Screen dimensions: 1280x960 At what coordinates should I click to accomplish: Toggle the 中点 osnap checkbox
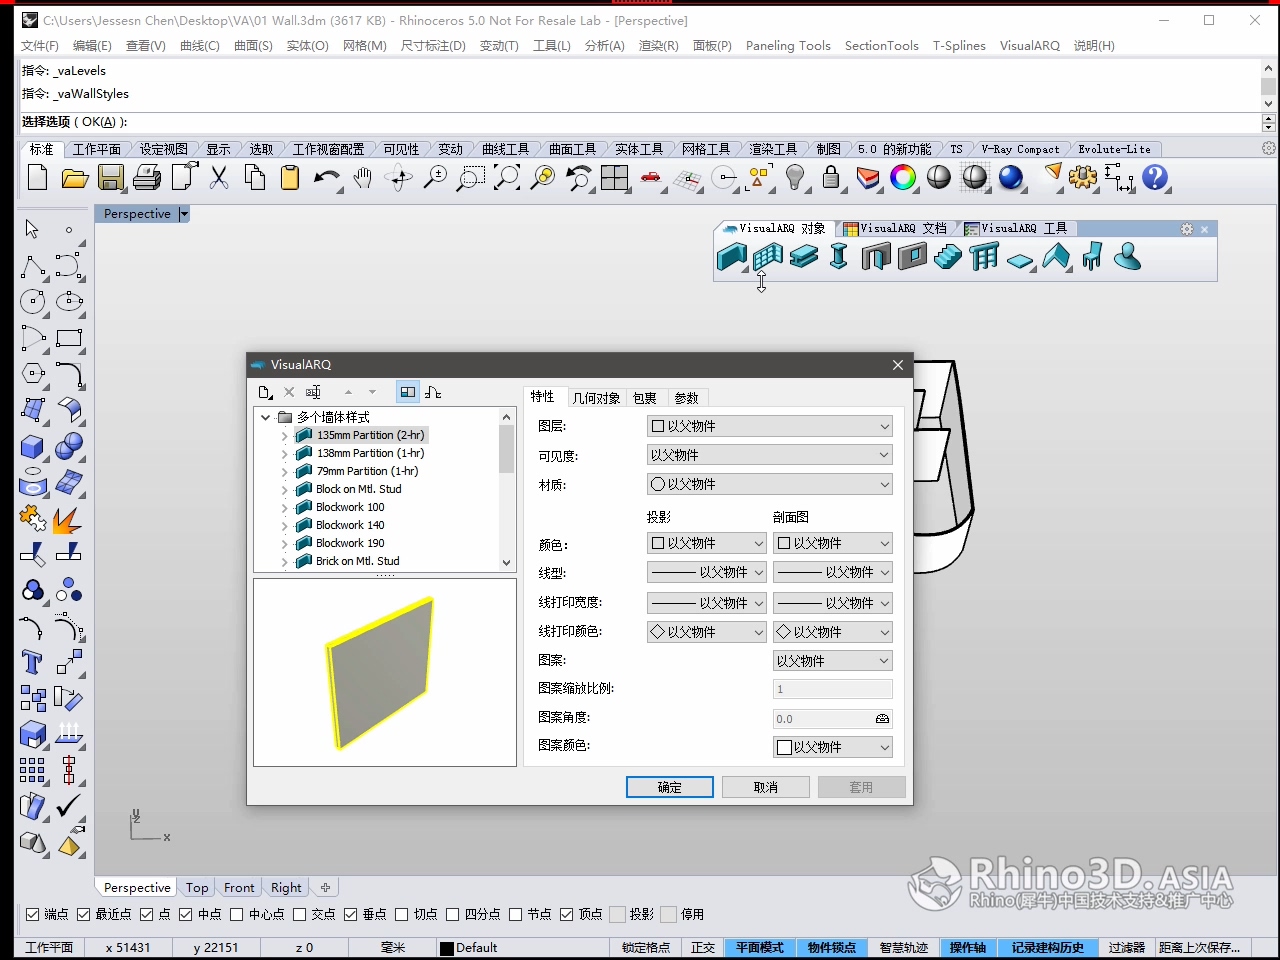click(186, 914)
